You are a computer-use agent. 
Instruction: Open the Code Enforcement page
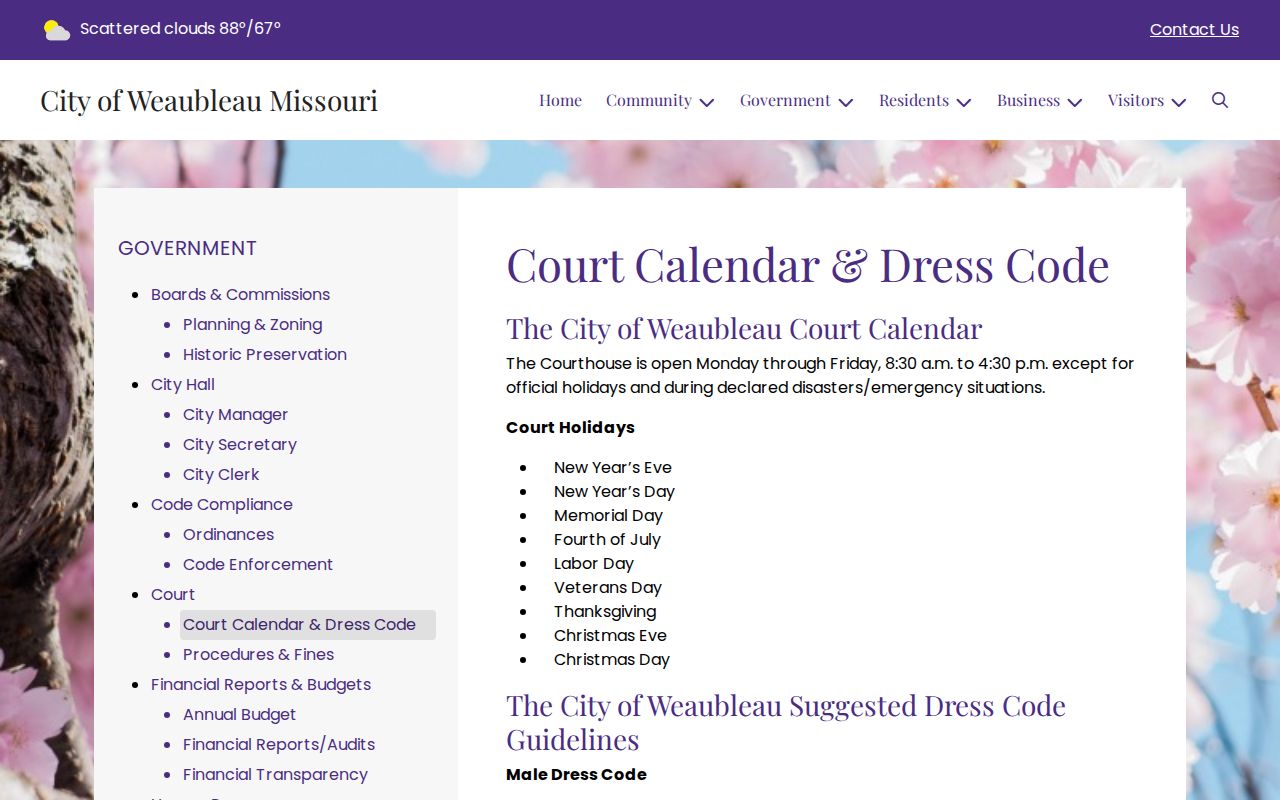258,564
